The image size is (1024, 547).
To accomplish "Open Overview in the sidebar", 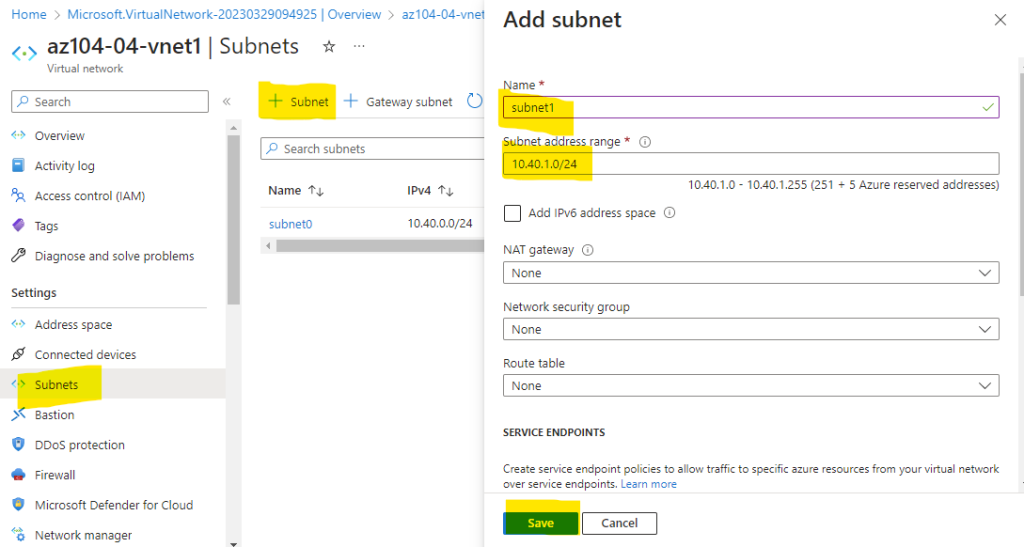I will click(x=59, y=136).
